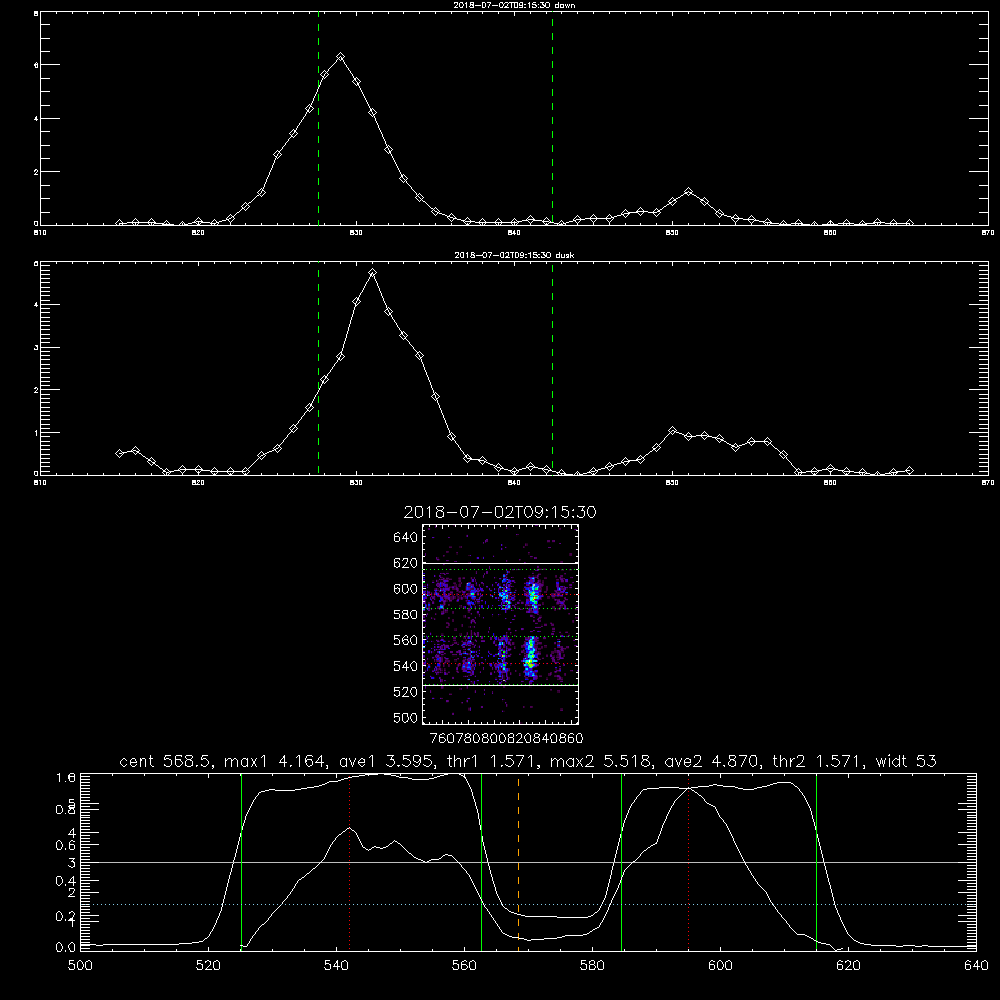Click the "600" y-axis label of the heatmap
The image size is (1000, 1000).
[406, 589]
